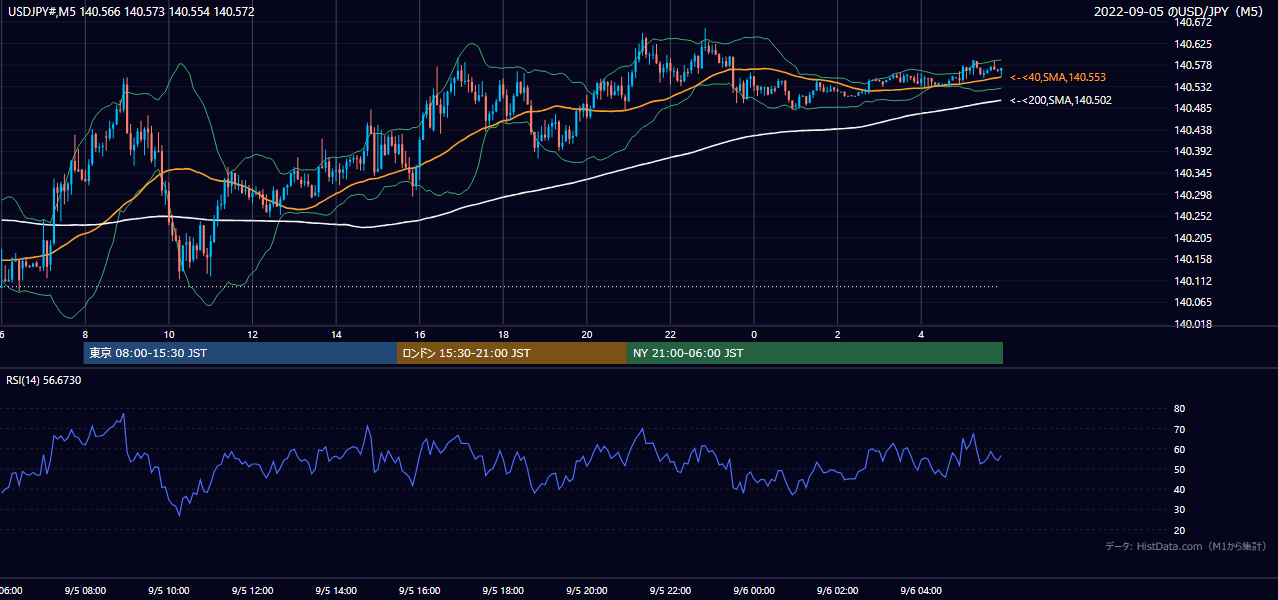Click RSI scale value 50

pos(1179,469)
